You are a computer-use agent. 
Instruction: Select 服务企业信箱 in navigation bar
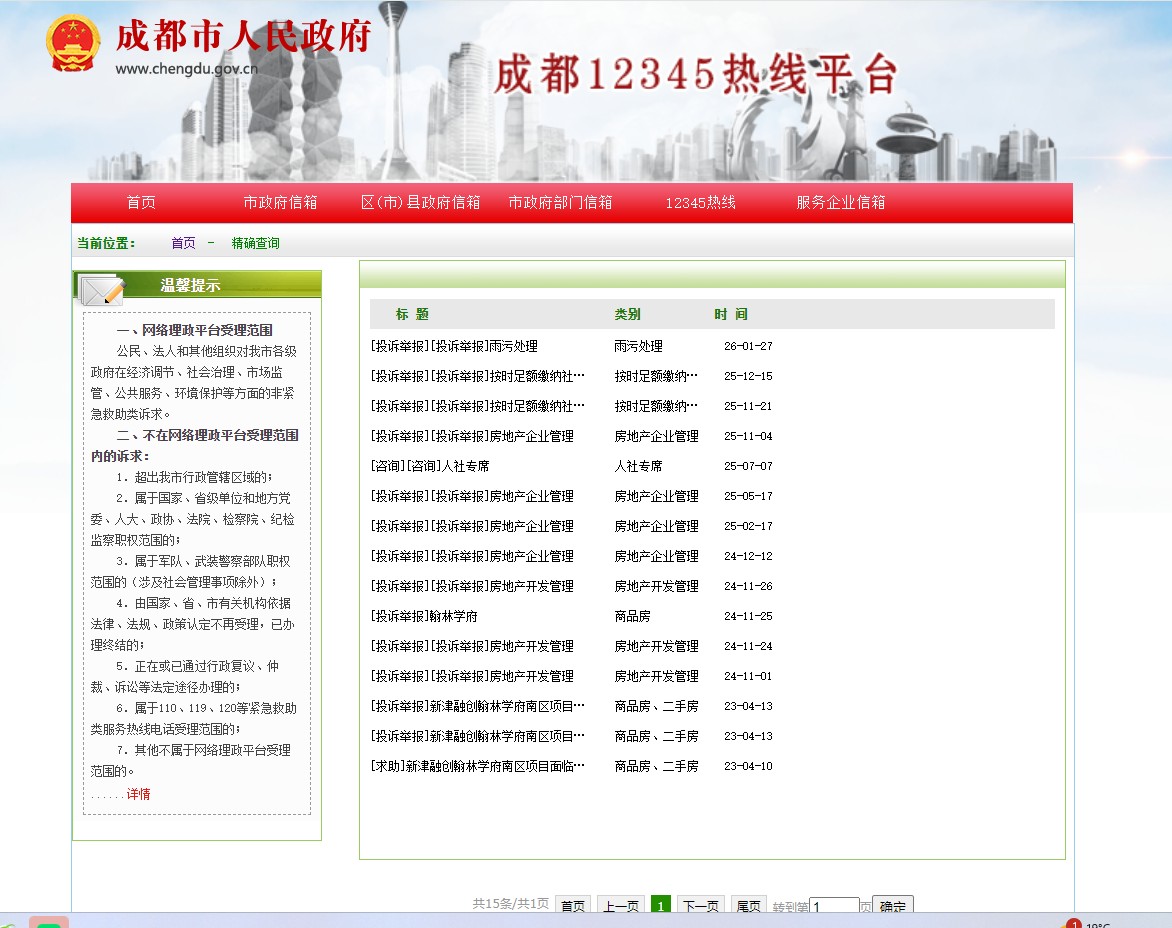840,203
